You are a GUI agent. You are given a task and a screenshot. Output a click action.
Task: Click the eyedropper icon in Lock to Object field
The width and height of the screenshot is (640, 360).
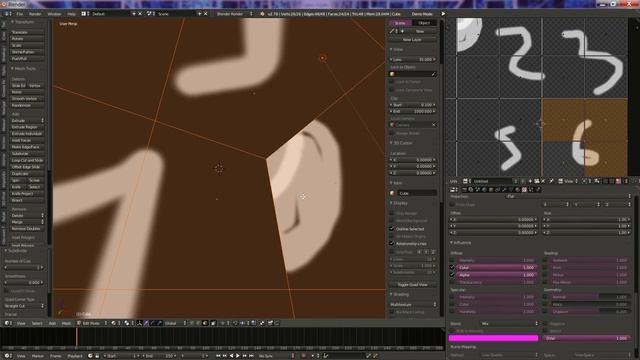pyautogui.click(x=433, y=74)
